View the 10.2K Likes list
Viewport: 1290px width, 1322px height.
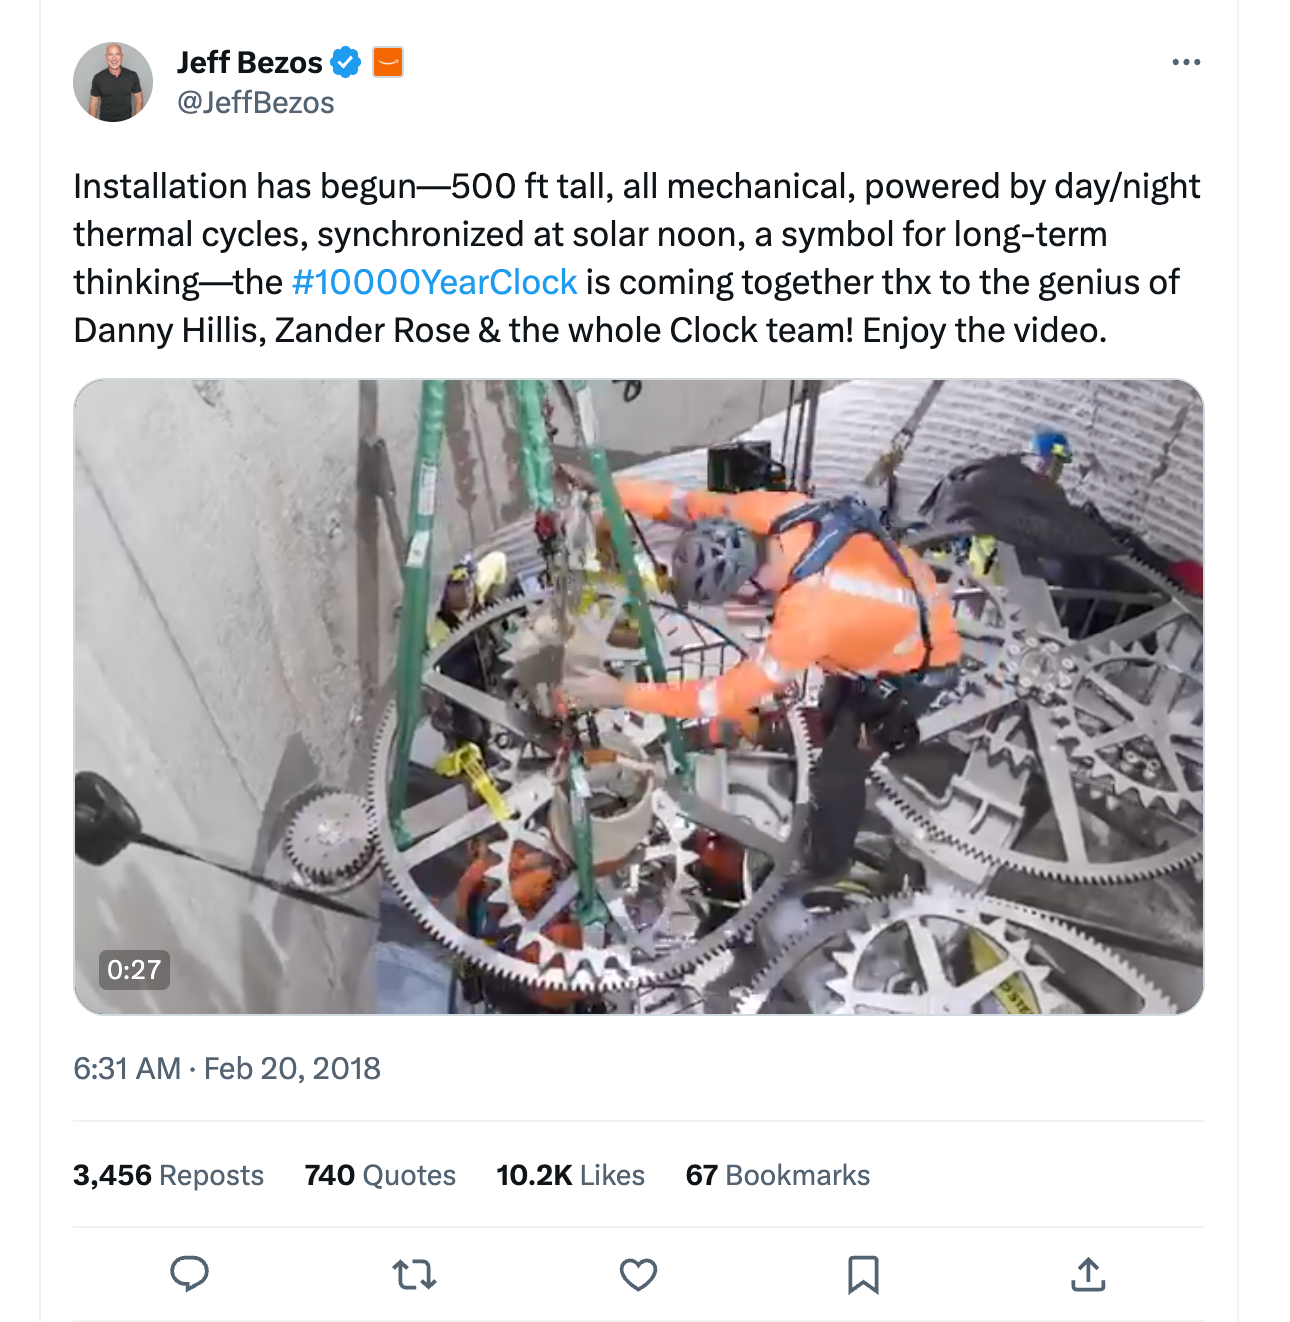pyautogui.click(x=570, y=1175)
